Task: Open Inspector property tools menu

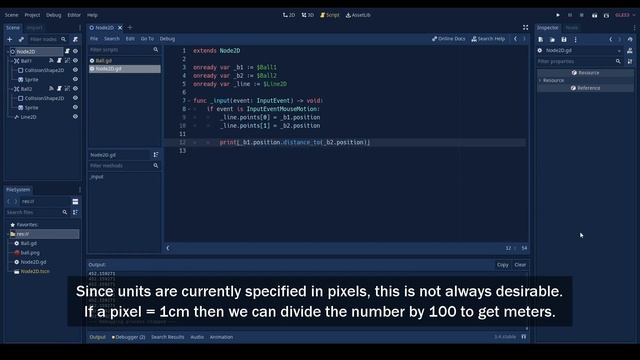Action: pyautogui.click(x=630, y=61)
